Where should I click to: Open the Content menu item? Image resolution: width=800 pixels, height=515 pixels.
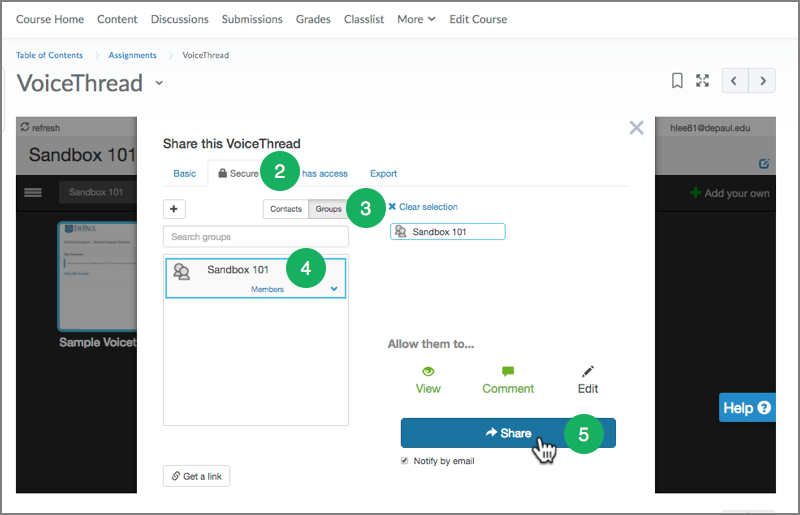pyautogui.click(x=117, y=19)
